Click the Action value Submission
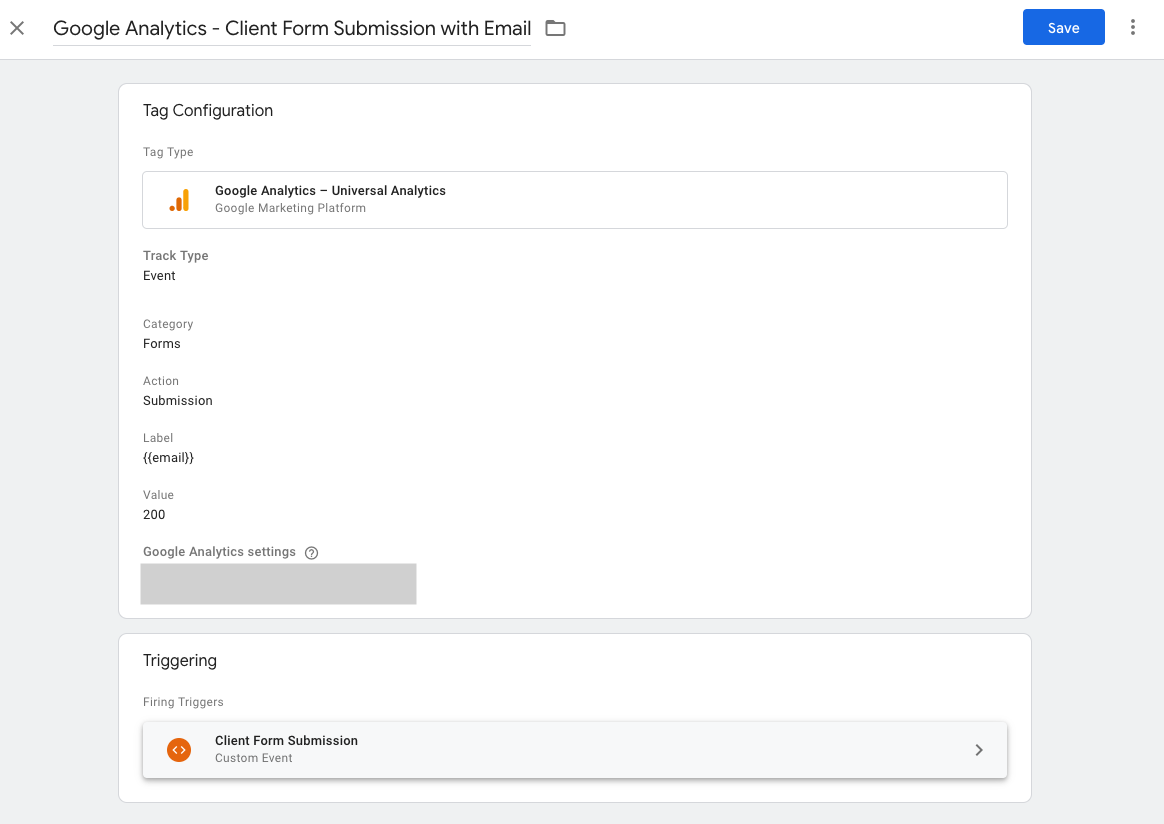1164x824 pixels. [x=178, y=401]
